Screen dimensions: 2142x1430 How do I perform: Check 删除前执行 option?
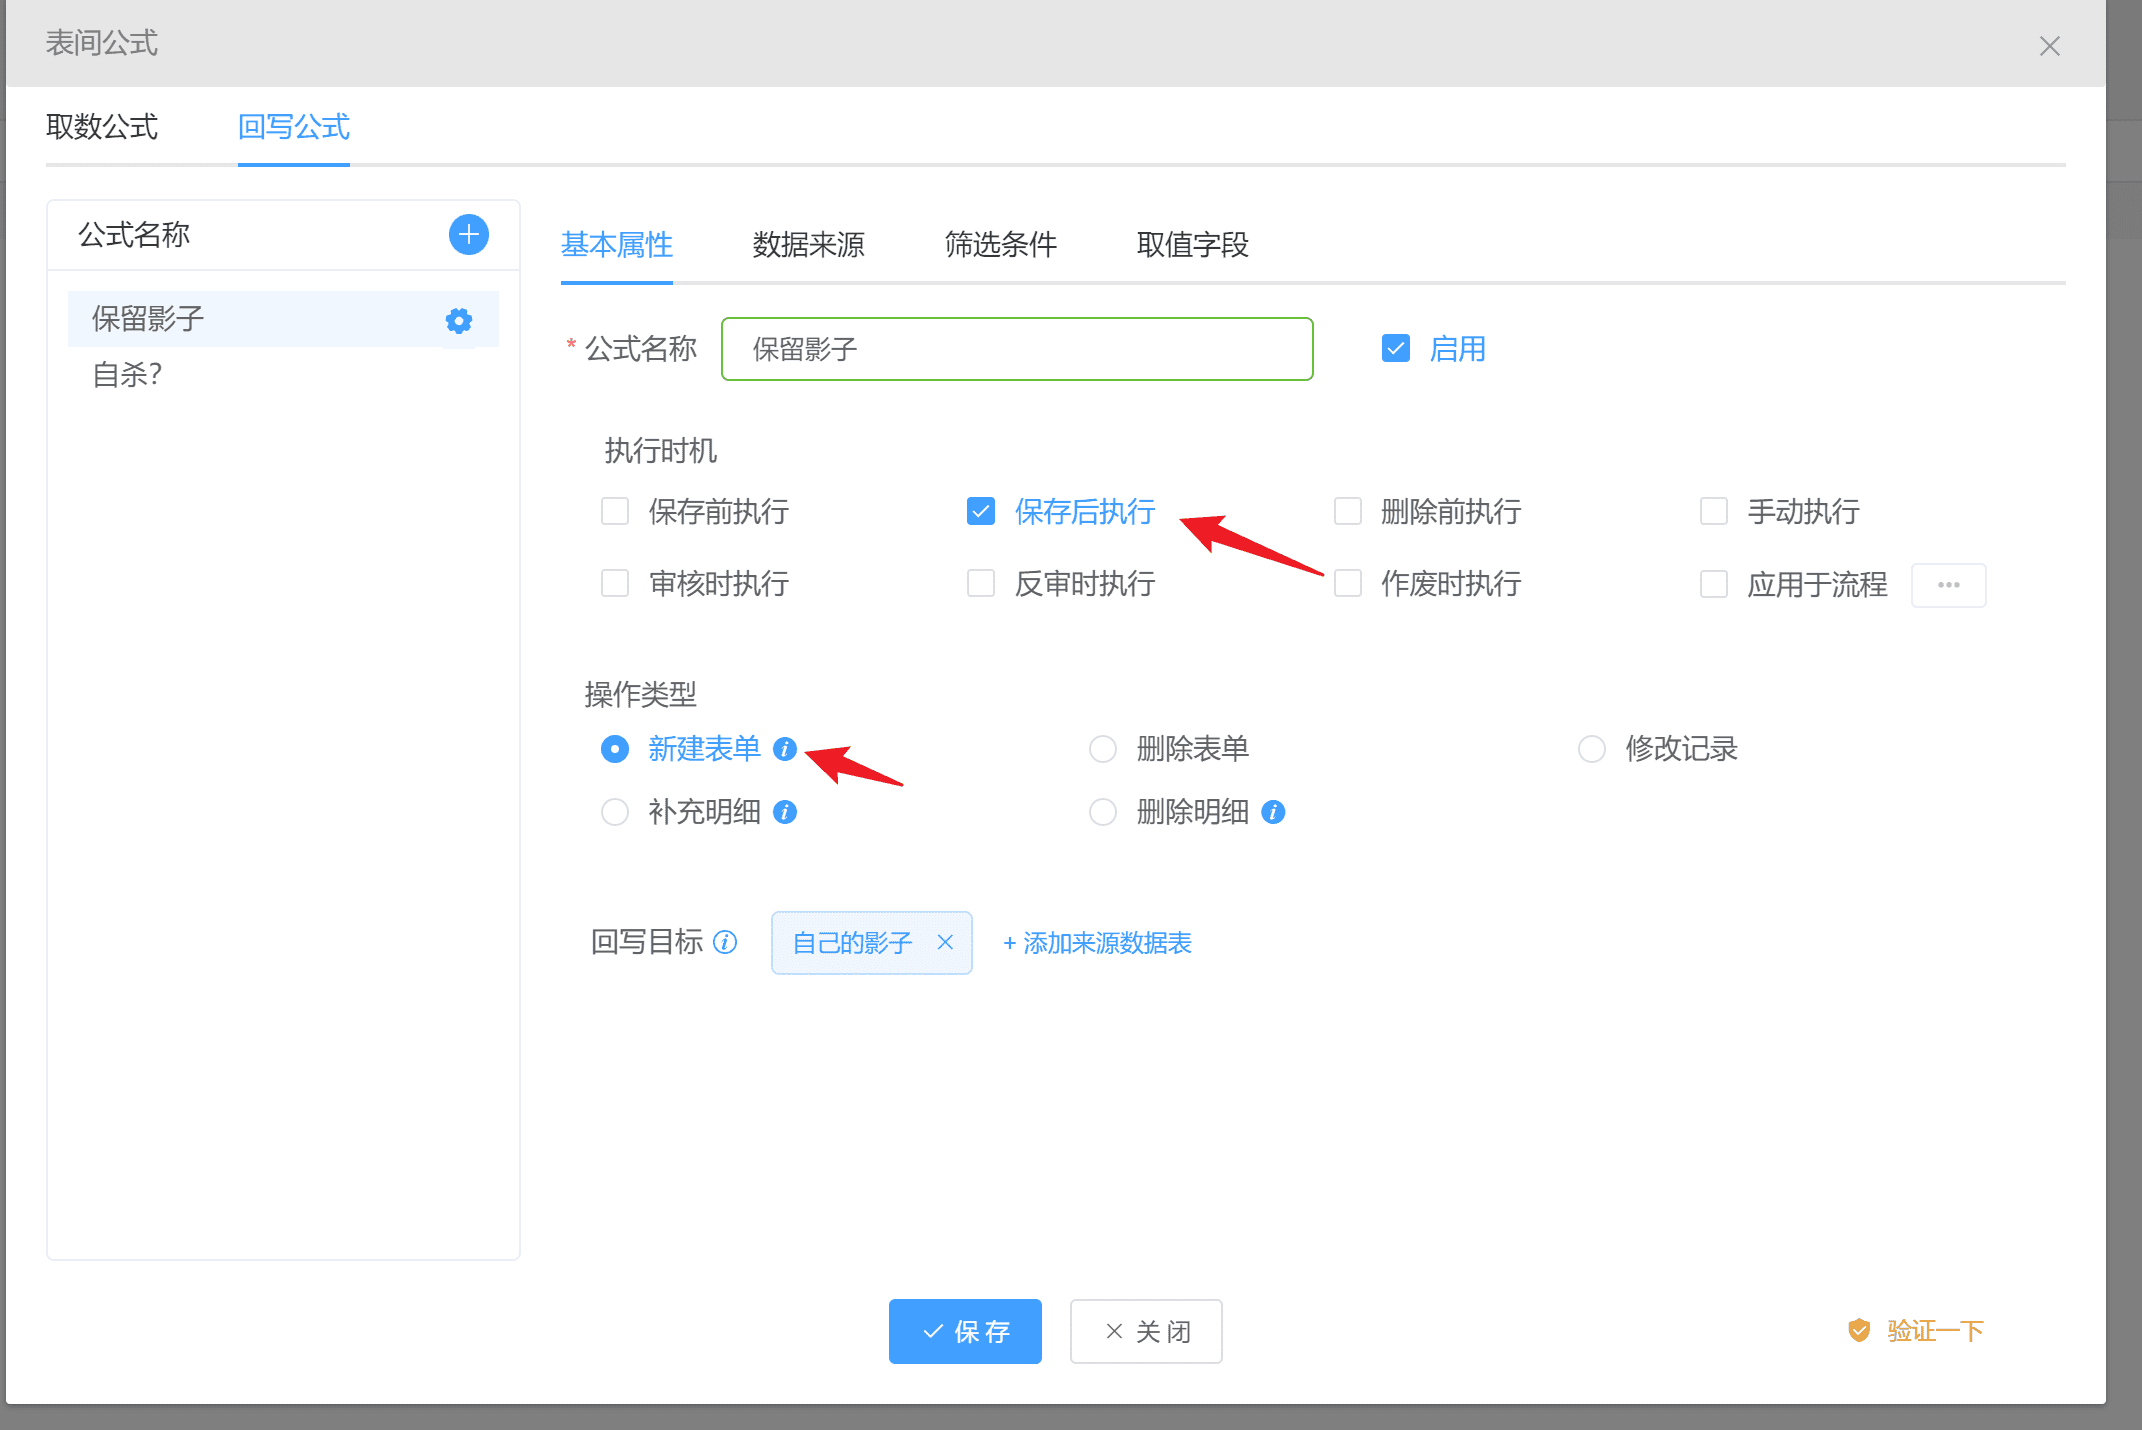click(x=1348, y=511)
